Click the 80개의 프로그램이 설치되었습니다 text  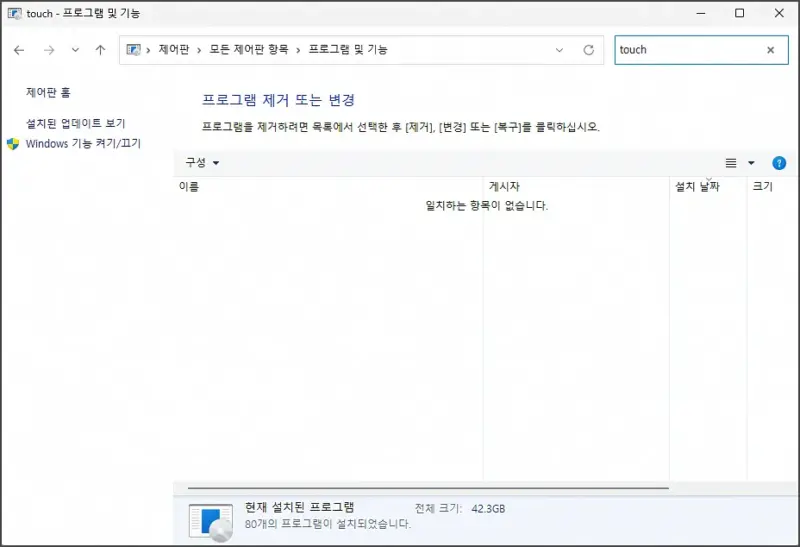[x=328, y=524]
